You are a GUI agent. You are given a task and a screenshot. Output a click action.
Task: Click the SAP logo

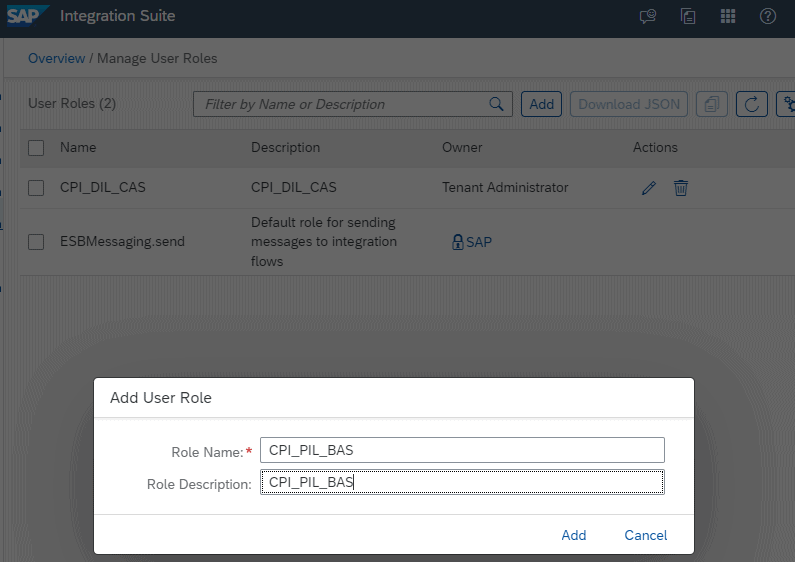(x=27, y=16)
